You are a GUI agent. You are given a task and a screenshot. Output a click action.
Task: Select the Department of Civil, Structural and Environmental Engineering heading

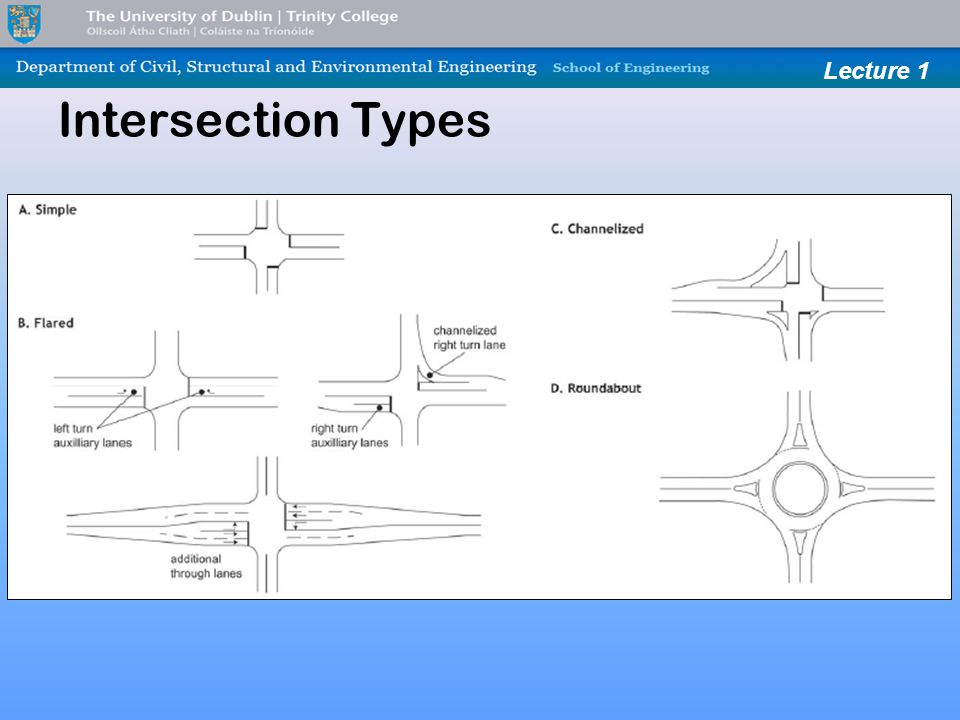[x=276, y=67]
